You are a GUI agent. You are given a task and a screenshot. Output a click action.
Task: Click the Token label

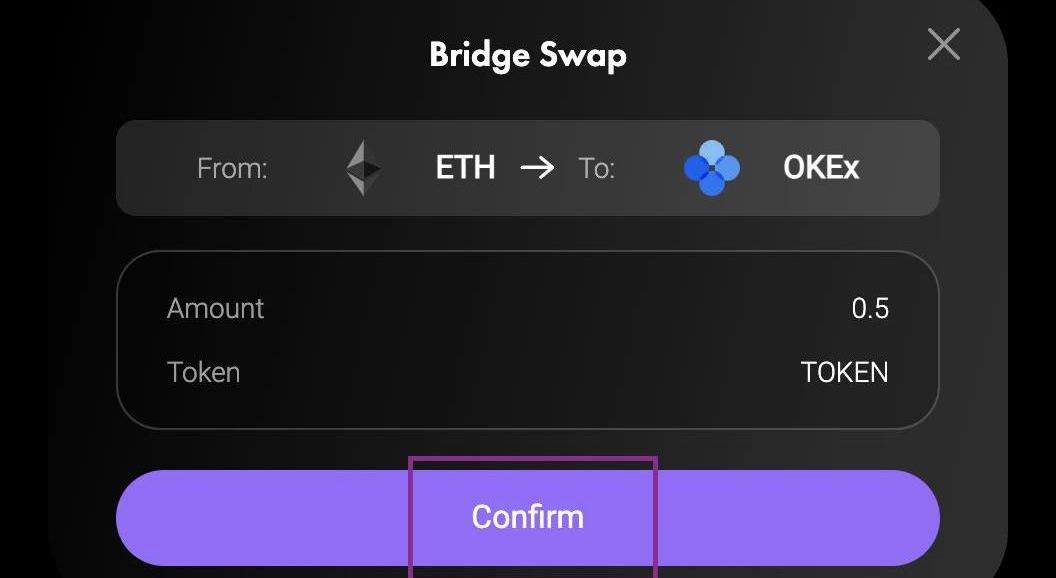click(203, 372)
